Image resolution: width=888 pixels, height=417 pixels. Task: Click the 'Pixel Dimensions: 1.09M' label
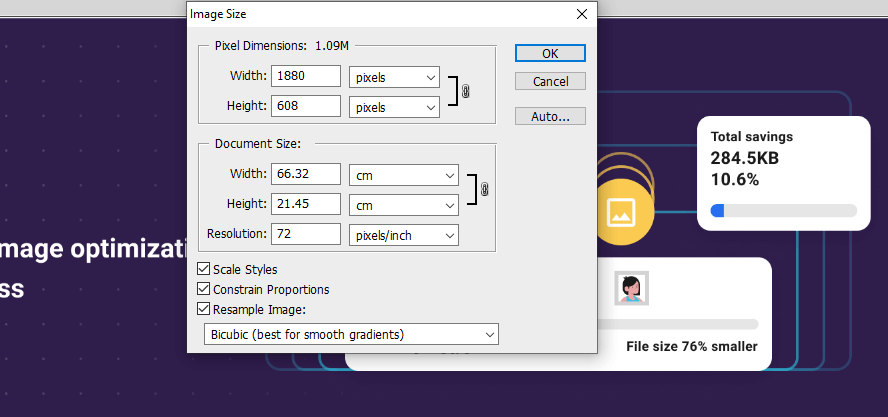(281, 46)
